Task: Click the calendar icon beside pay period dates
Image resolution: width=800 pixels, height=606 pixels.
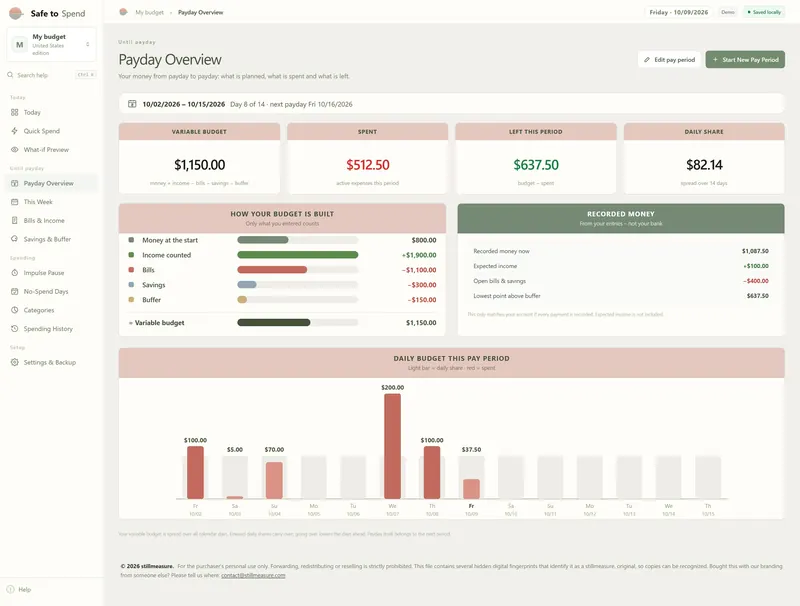Action: [x=132, y=104]
